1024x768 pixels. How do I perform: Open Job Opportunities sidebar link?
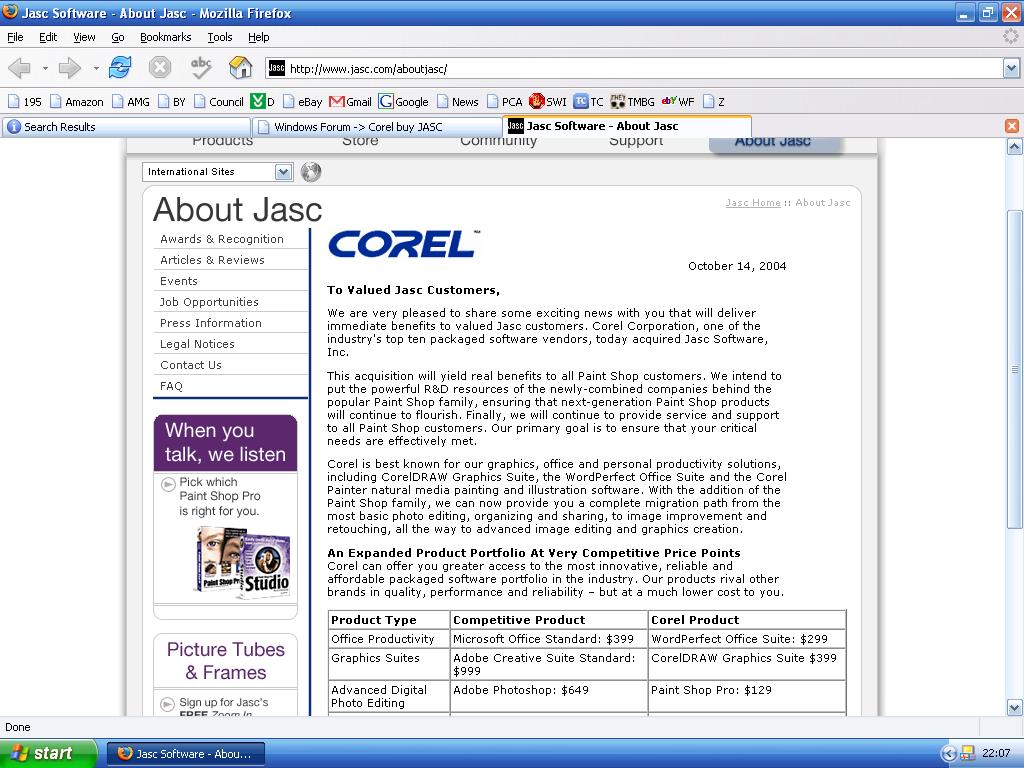pos(209,302)
